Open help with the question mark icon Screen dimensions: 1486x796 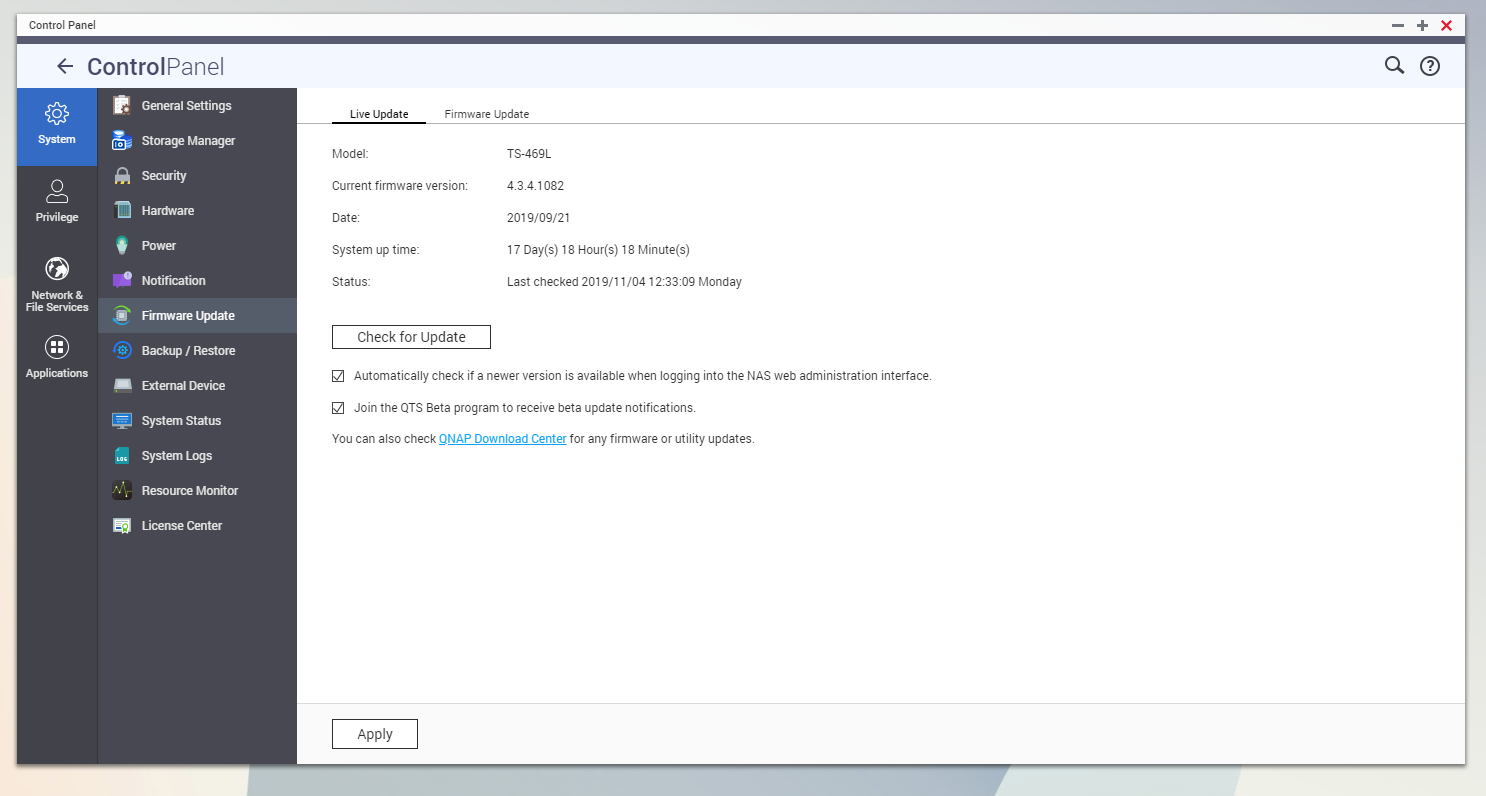1430,66
